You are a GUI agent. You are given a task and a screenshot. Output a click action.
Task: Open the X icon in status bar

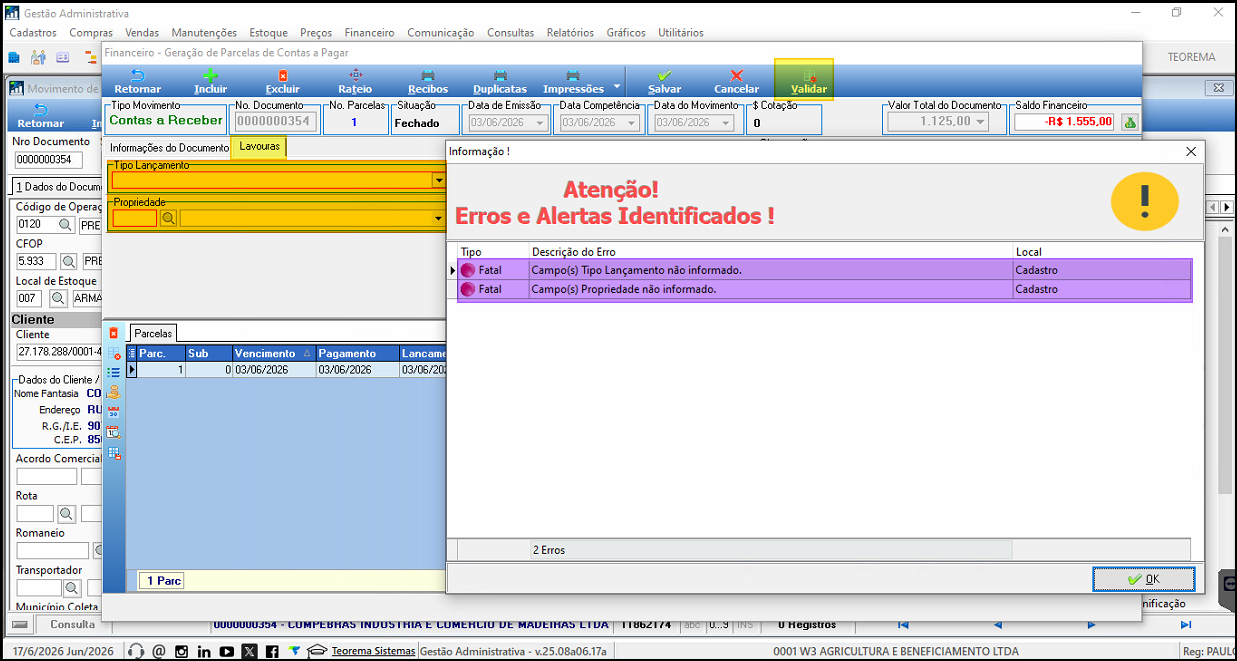[249, 651]
